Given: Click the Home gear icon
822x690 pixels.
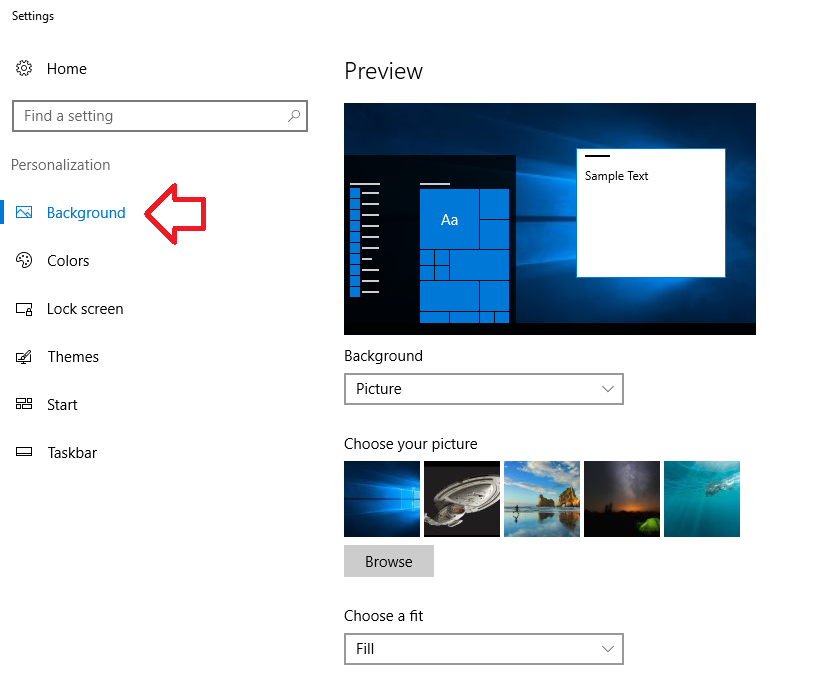Looking at the screenshot, I should pos(24,68).
